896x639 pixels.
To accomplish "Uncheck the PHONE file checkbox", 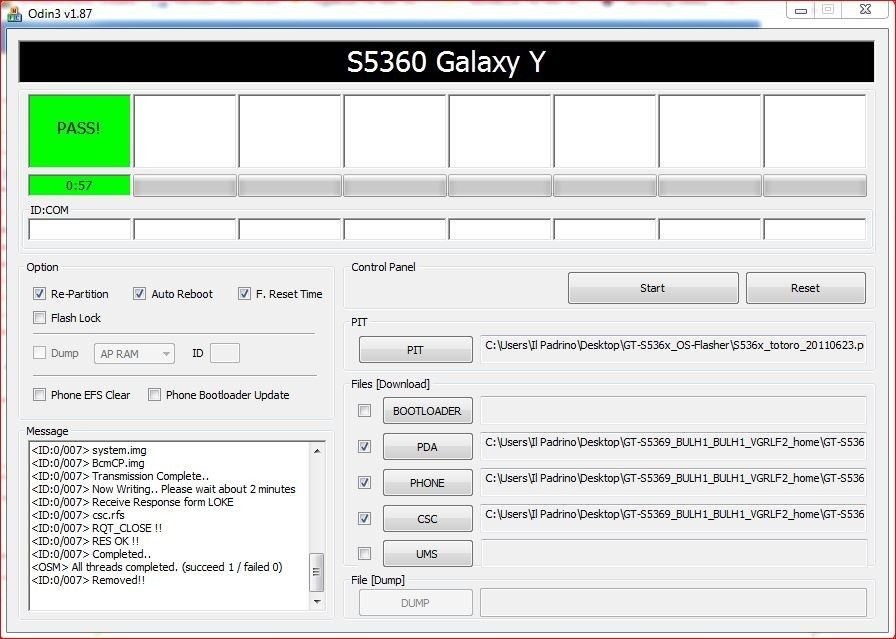I will [x=364, y=482].
